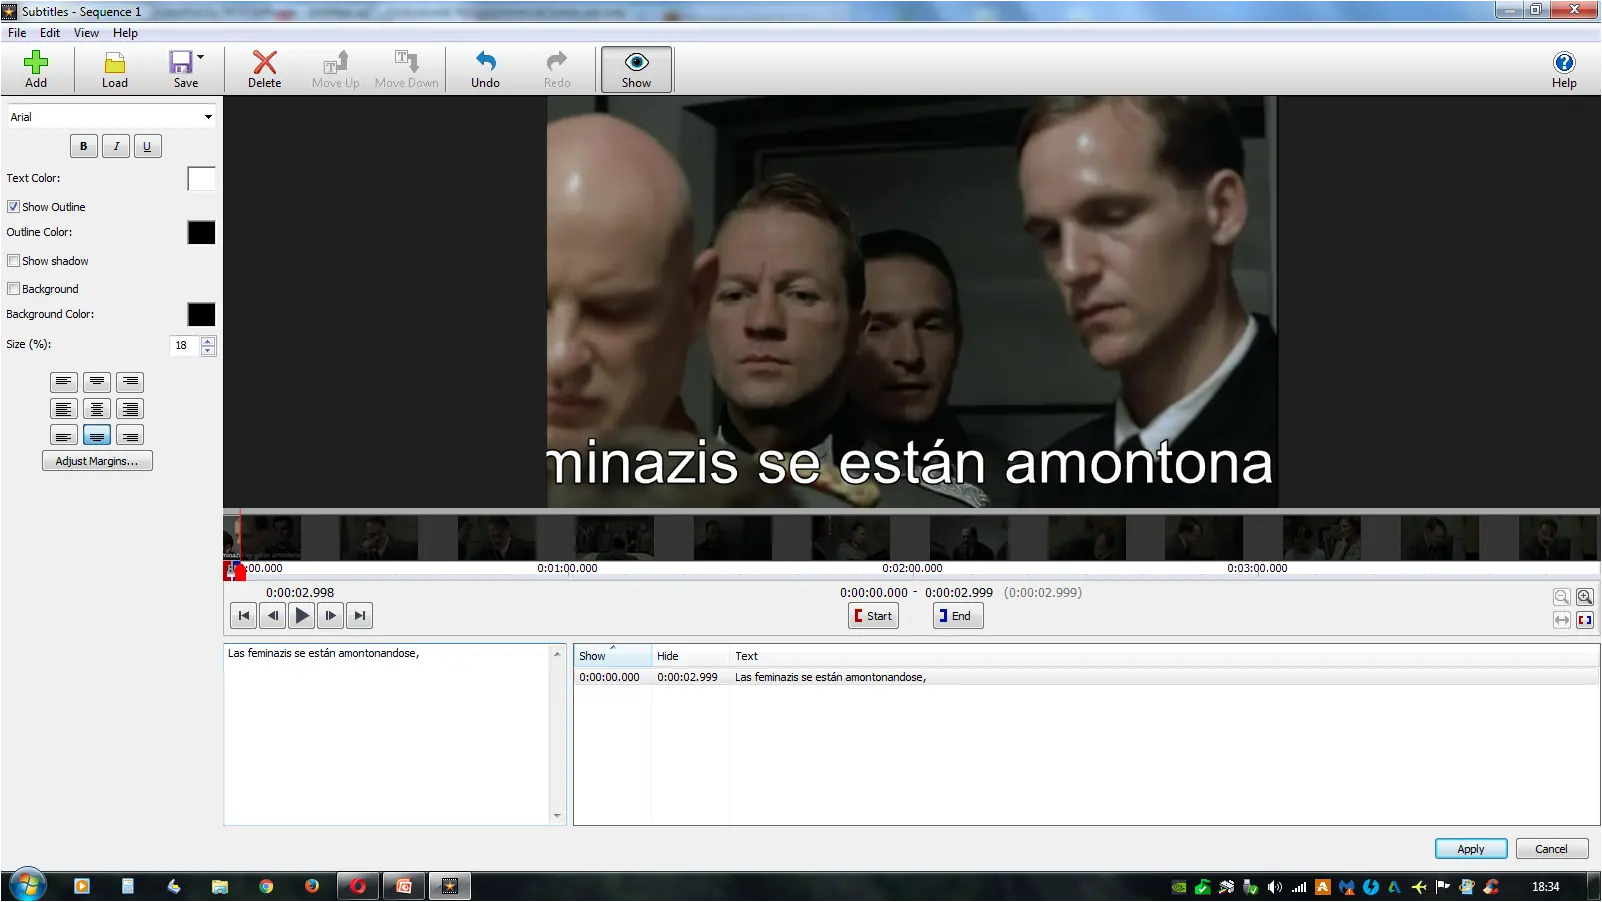Click the subtitle text editing box
Image resolution: width=1602 pixels, height=902 pixels.
tap(387, 734)
